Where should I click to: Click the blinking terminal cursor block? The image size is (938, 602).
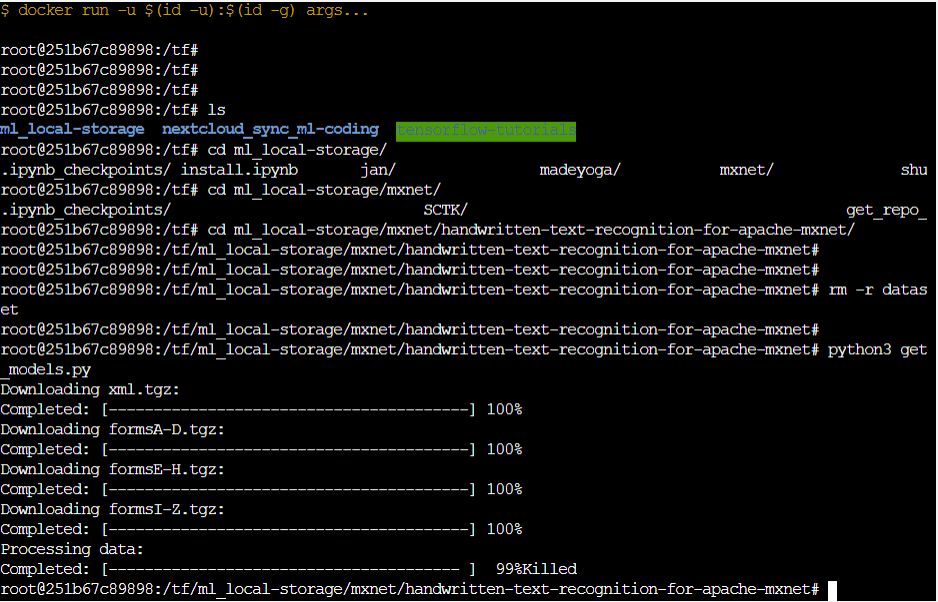click(x=832, y=589)
